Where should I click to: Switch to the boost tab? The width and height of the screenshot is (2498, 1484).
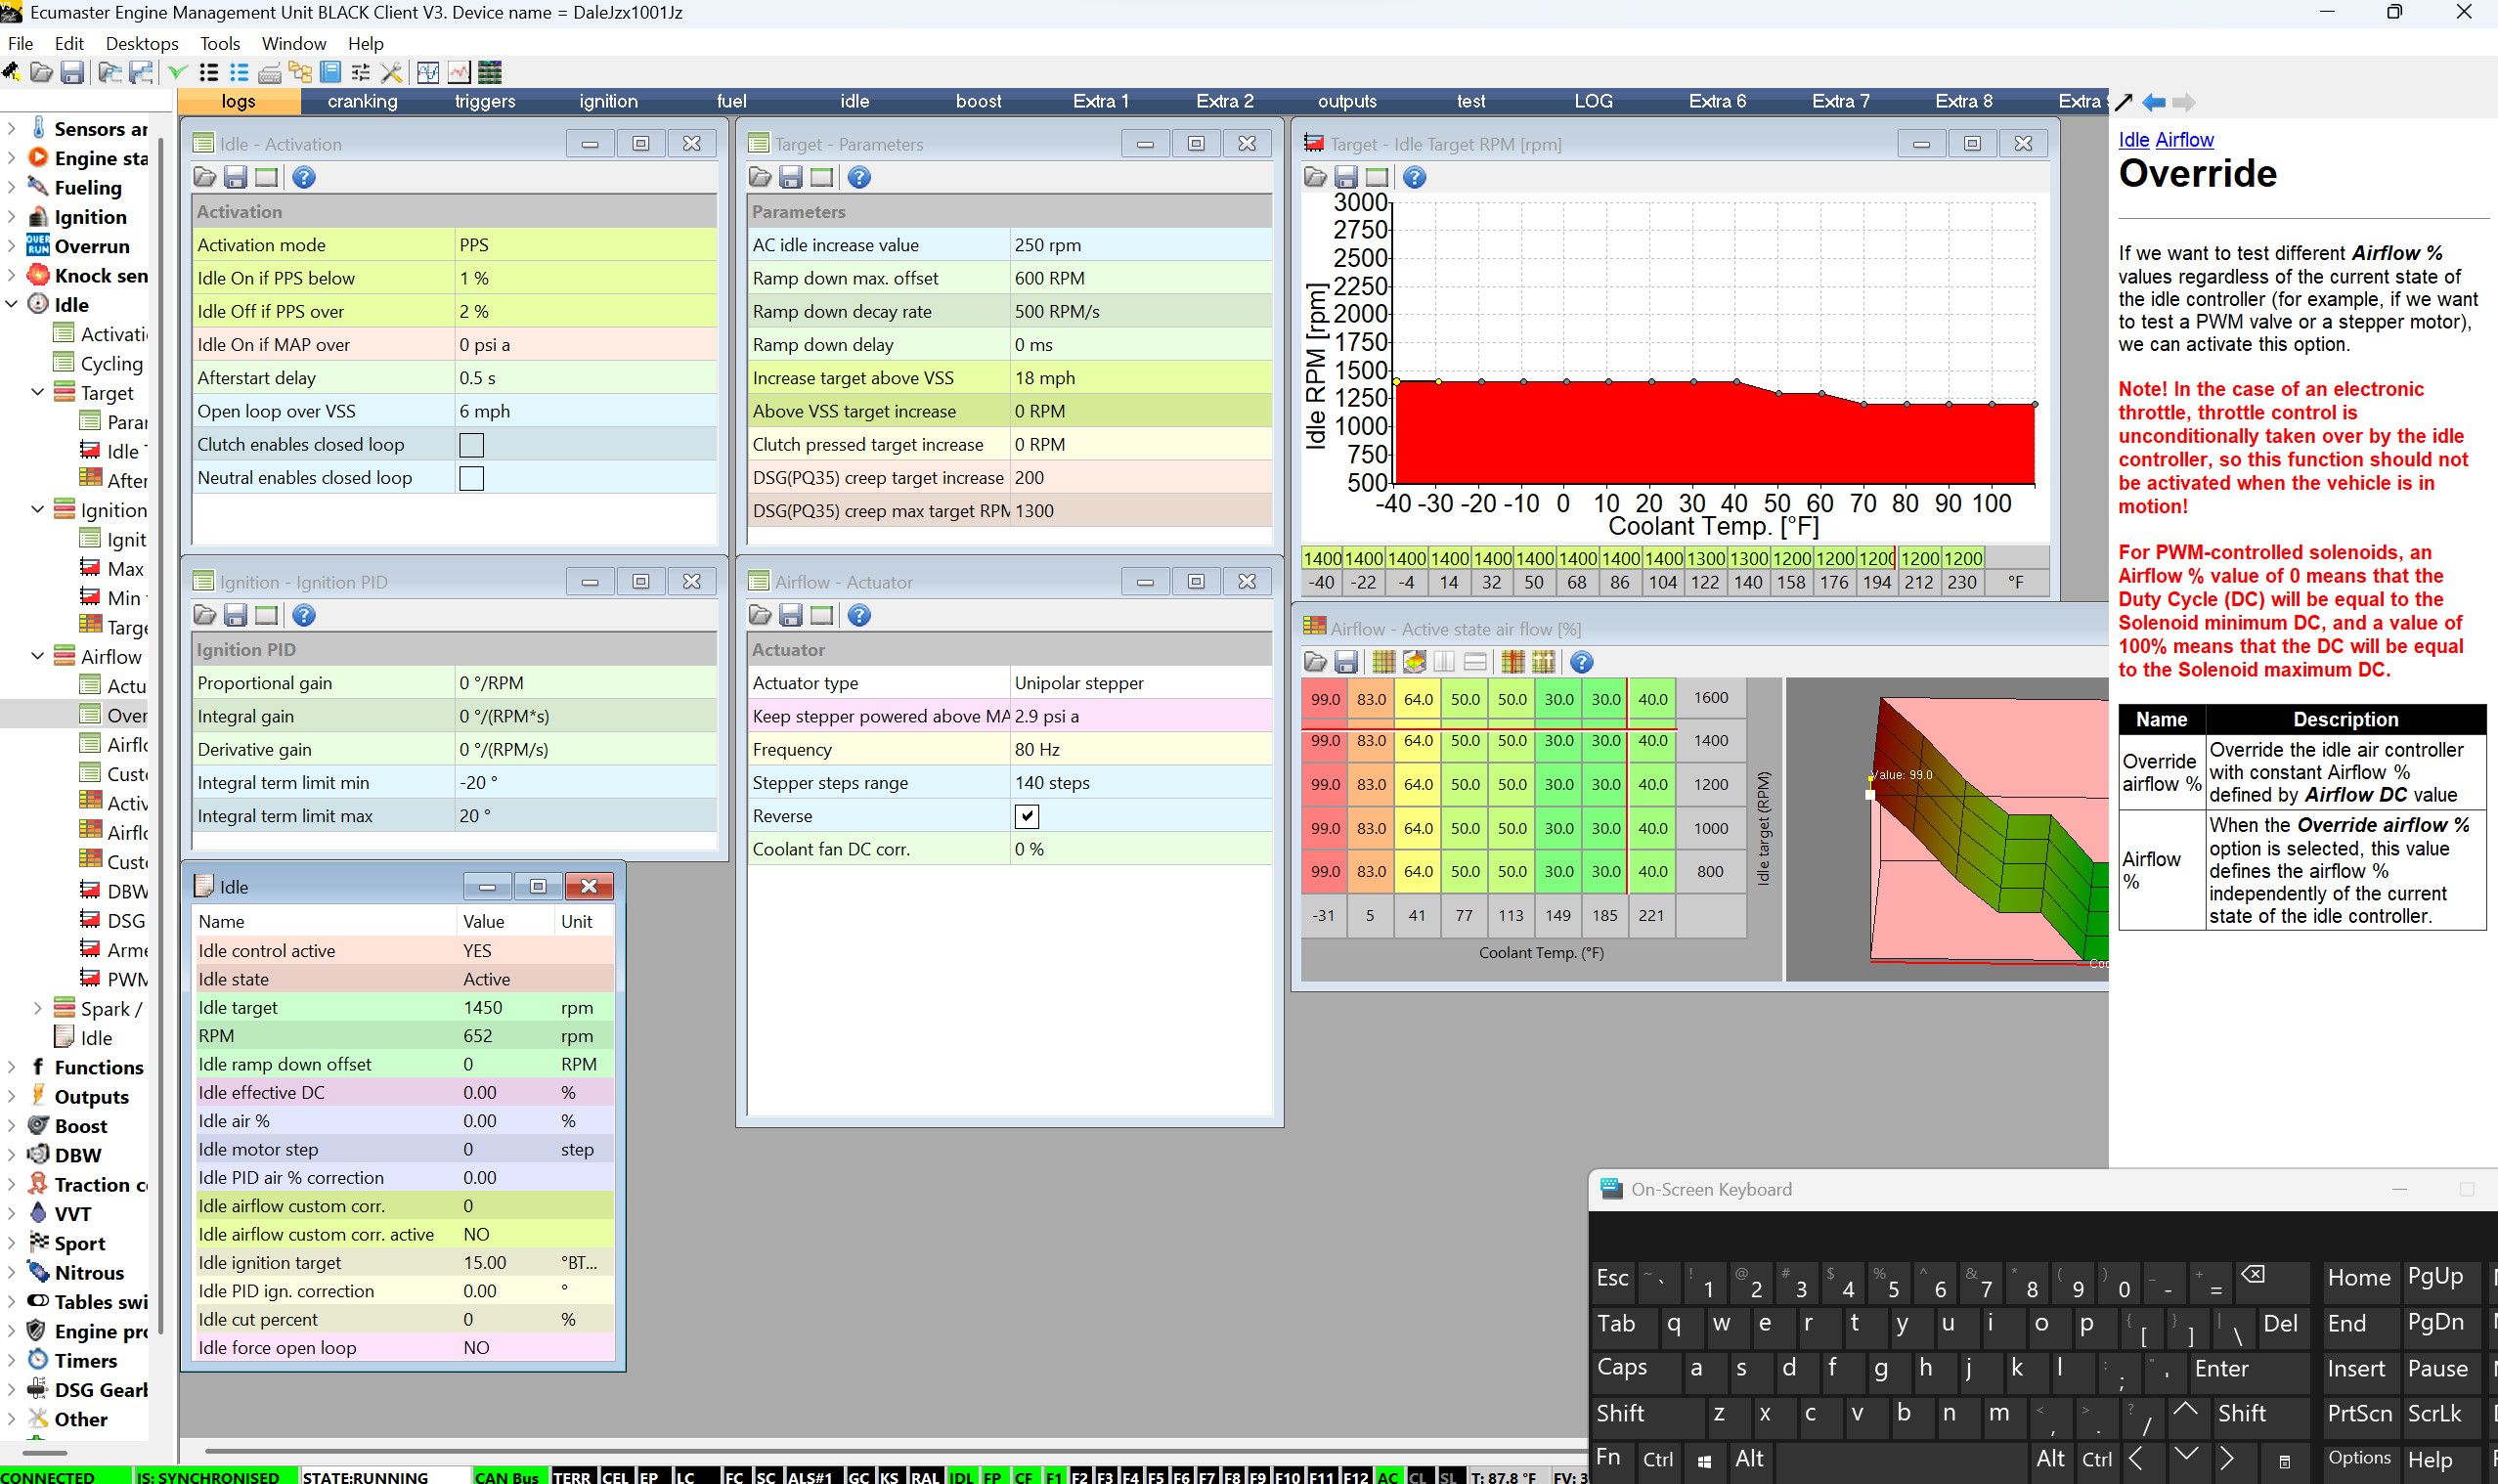[977, 101]
